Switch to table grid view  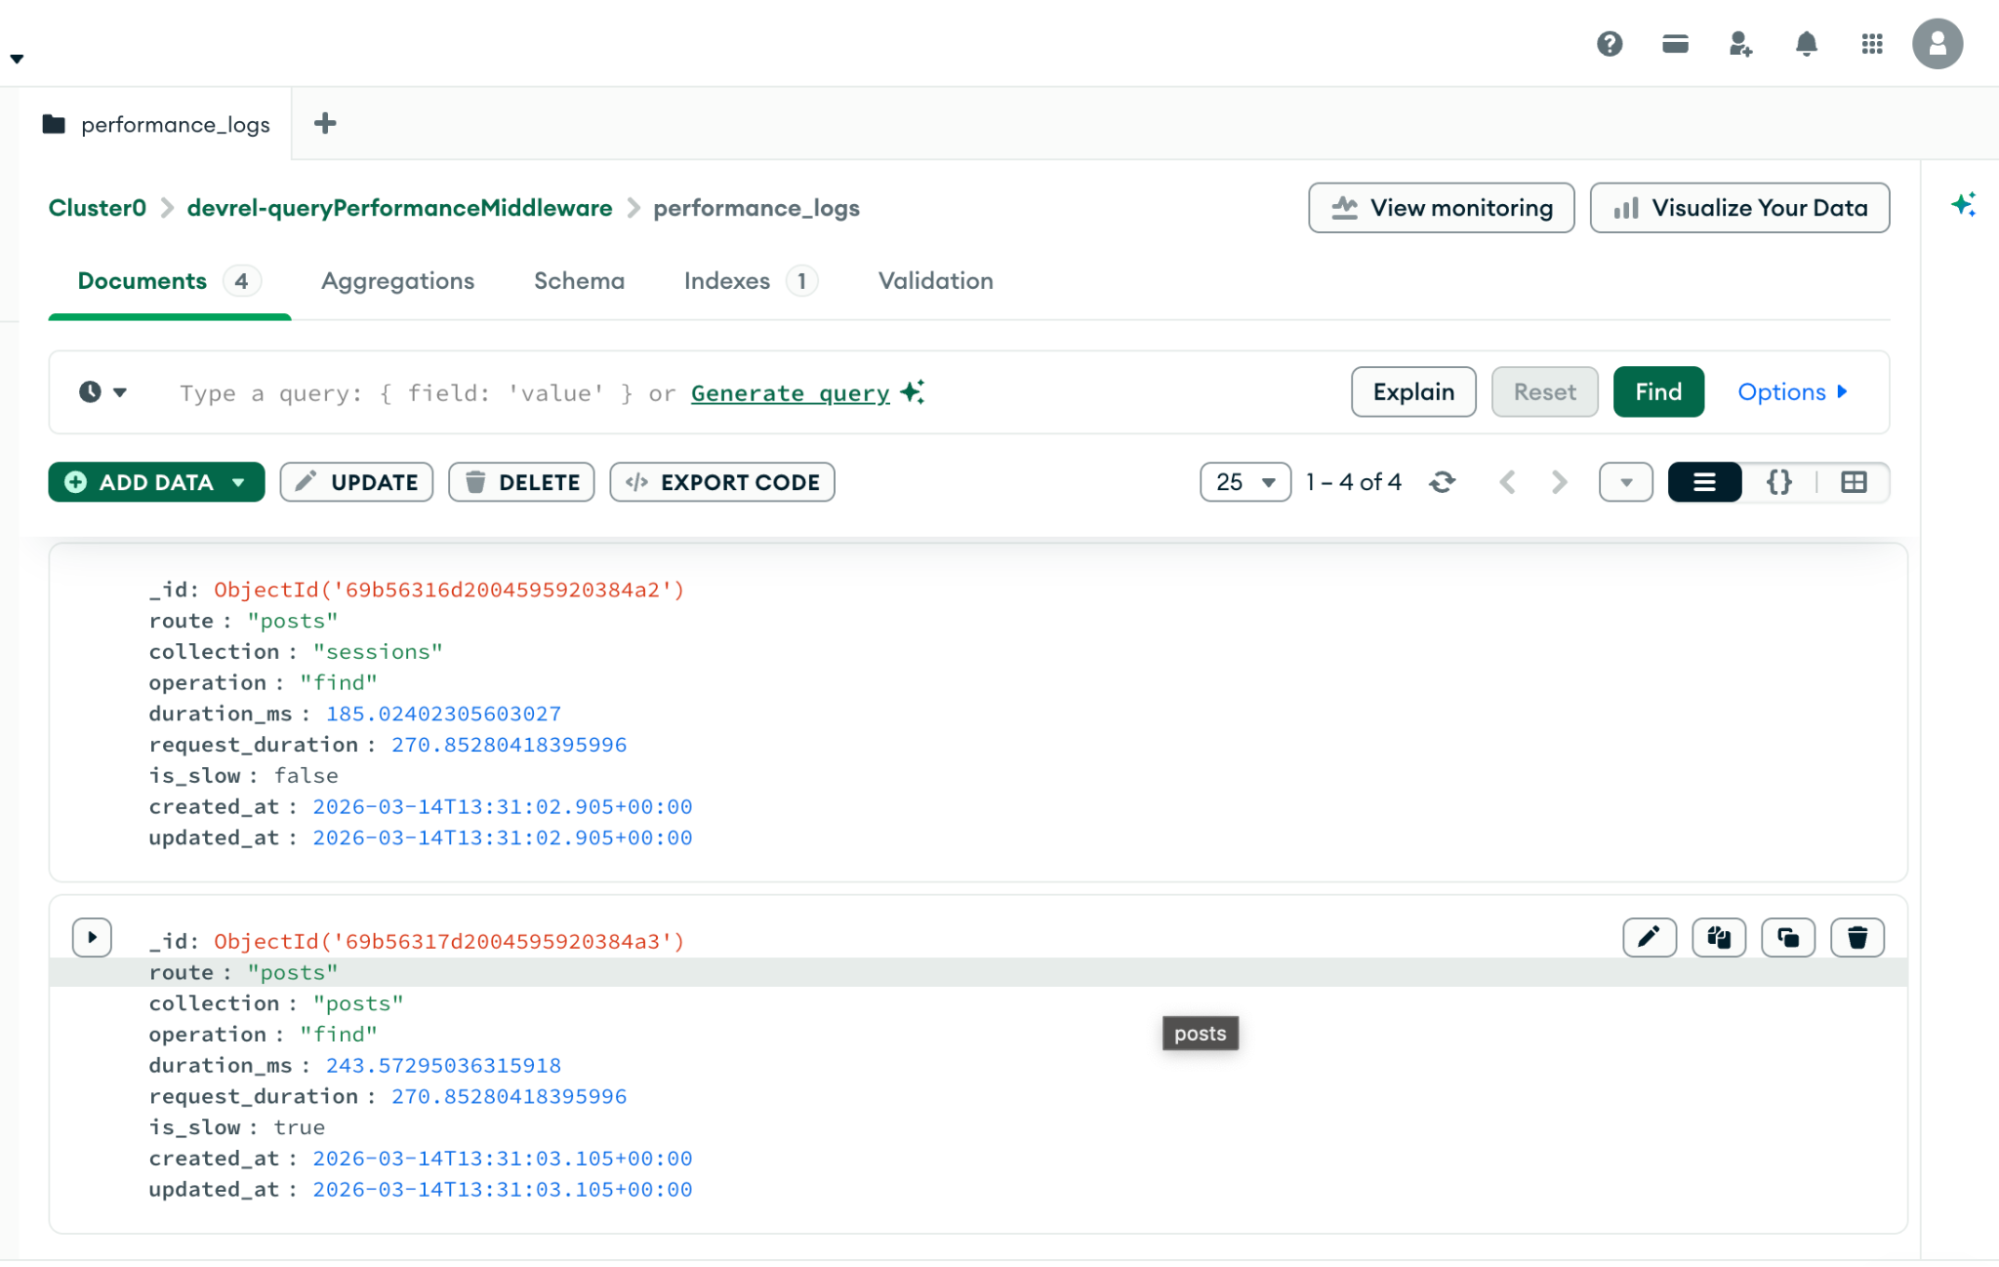click(1853, 482)
